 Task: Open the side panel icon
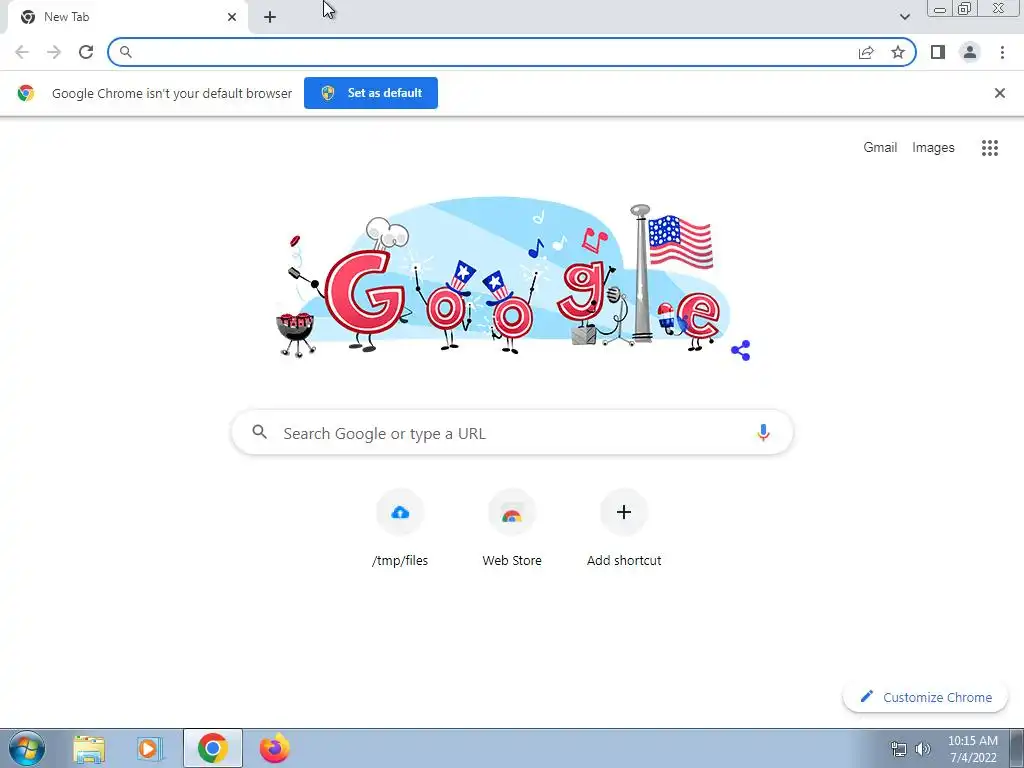[938, 52]
